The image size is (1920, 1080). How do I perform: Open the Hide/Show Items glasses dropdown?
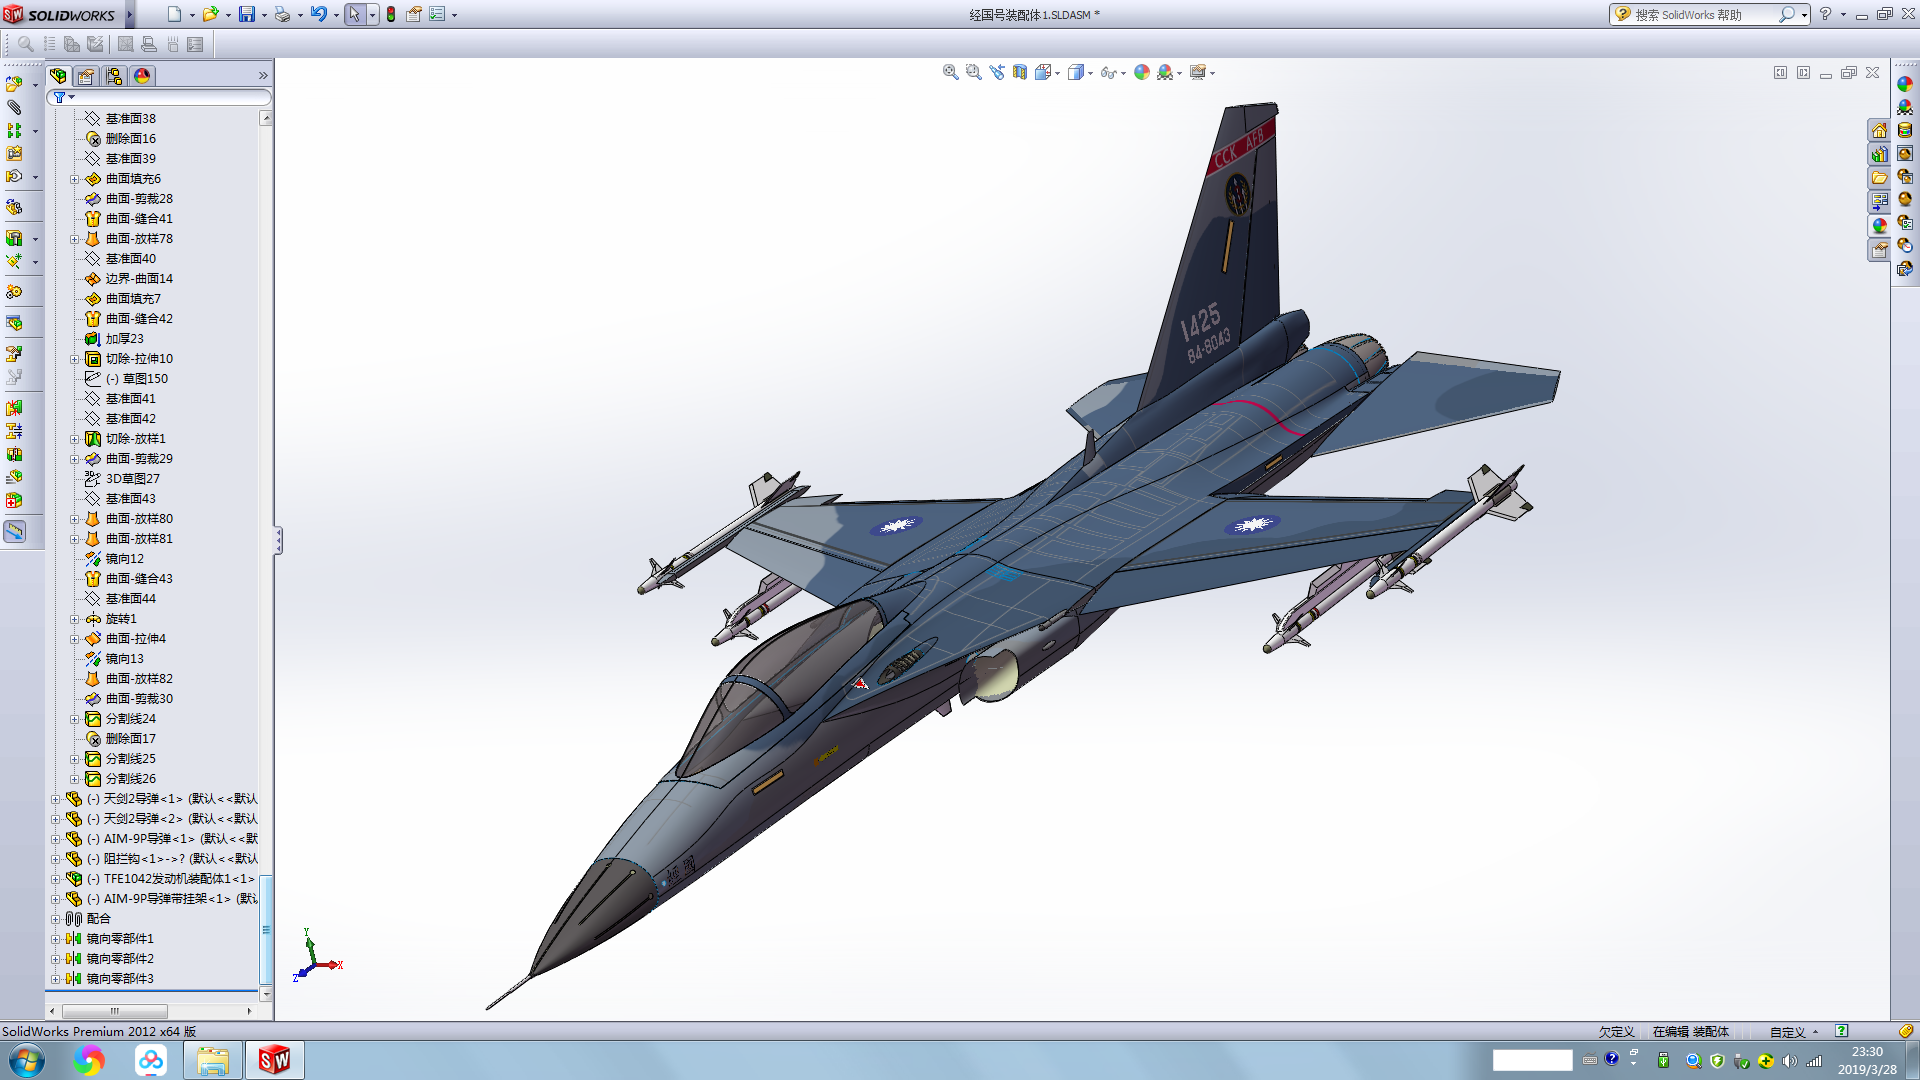pos(1123,73)
